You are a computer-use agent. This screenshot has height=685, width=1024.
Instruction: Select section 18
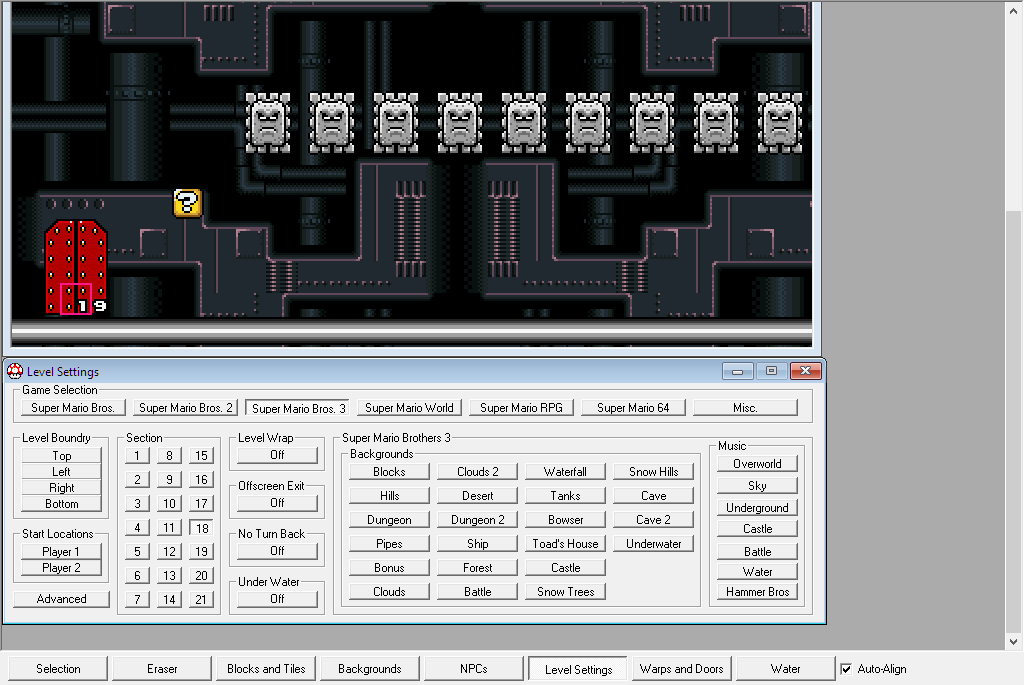[202, 528]
